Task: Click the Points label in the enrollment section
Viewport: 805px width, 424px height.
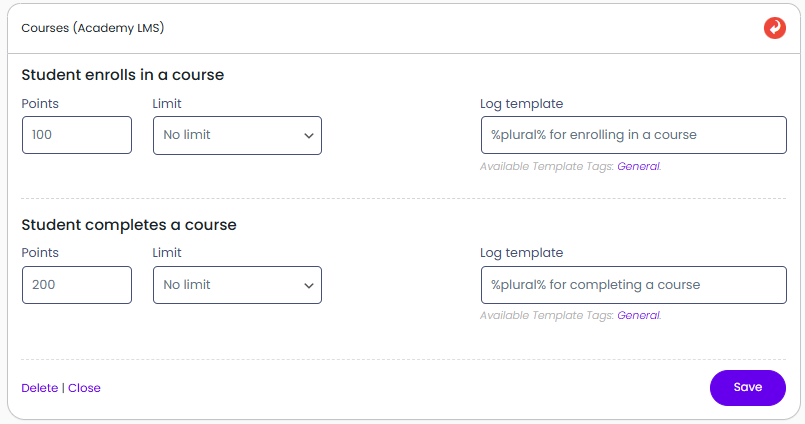Action: coord(40,104)
